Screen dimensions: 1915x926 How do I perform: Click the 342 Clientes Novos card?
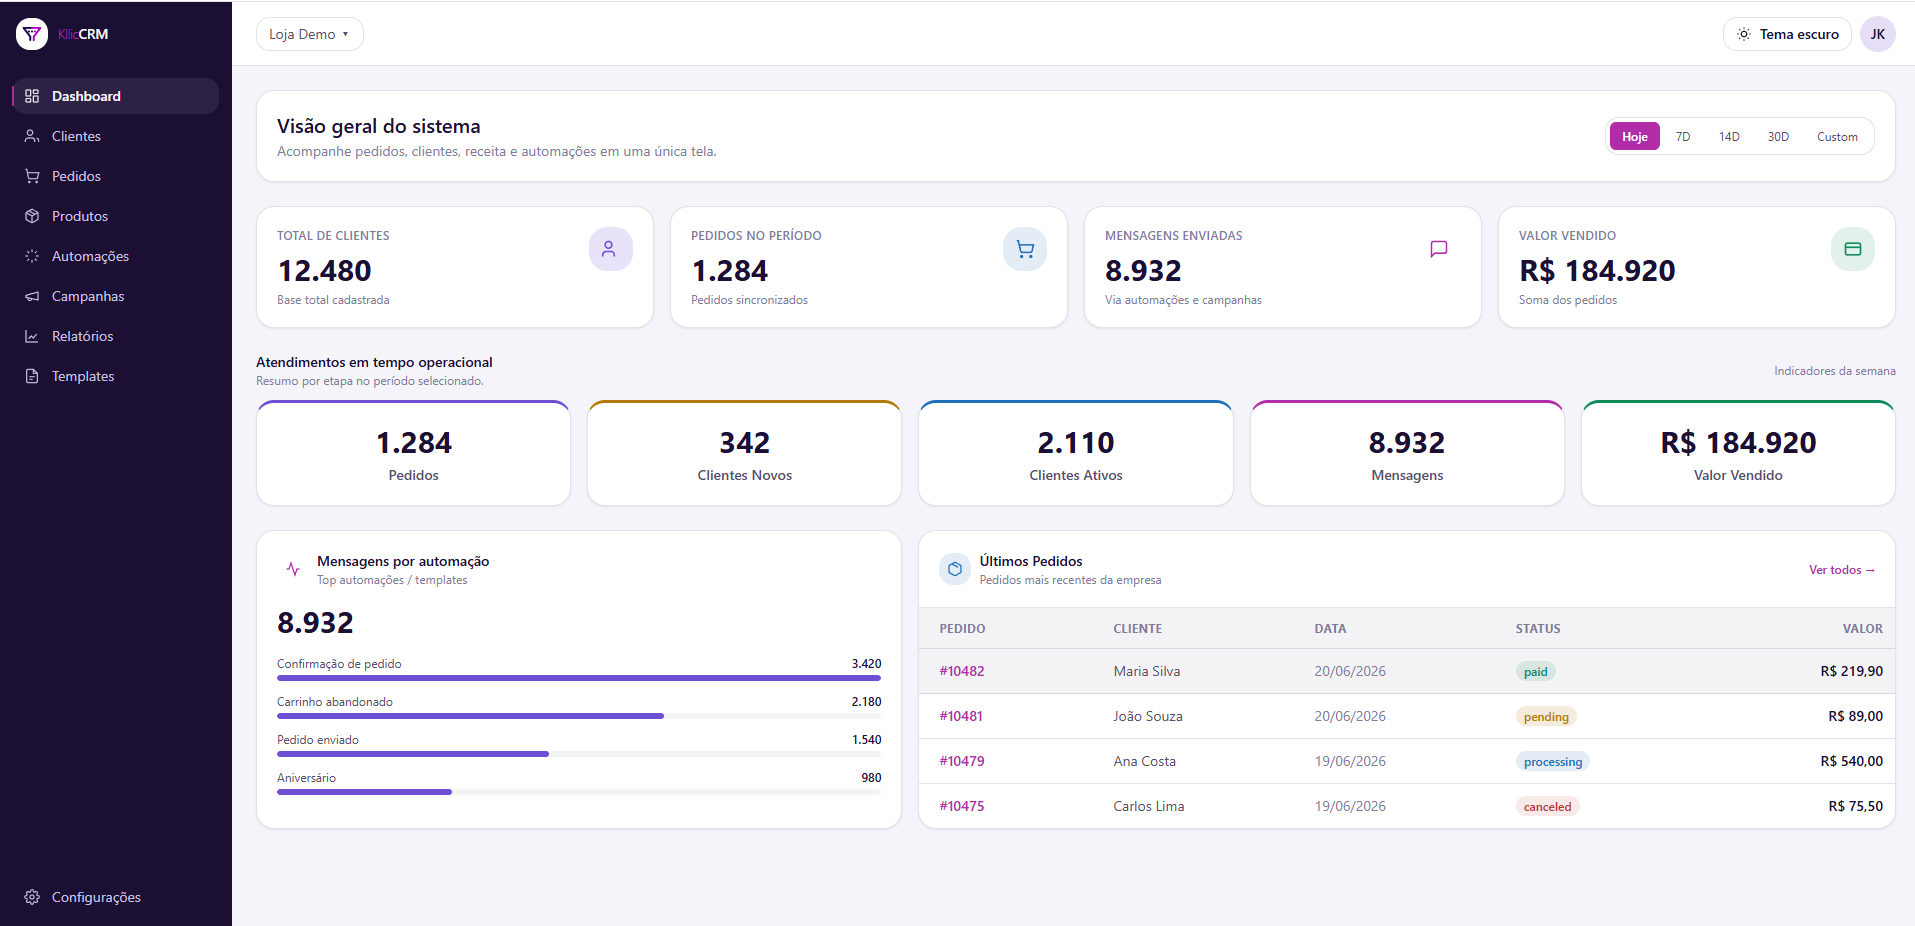[x=744, y=453]
